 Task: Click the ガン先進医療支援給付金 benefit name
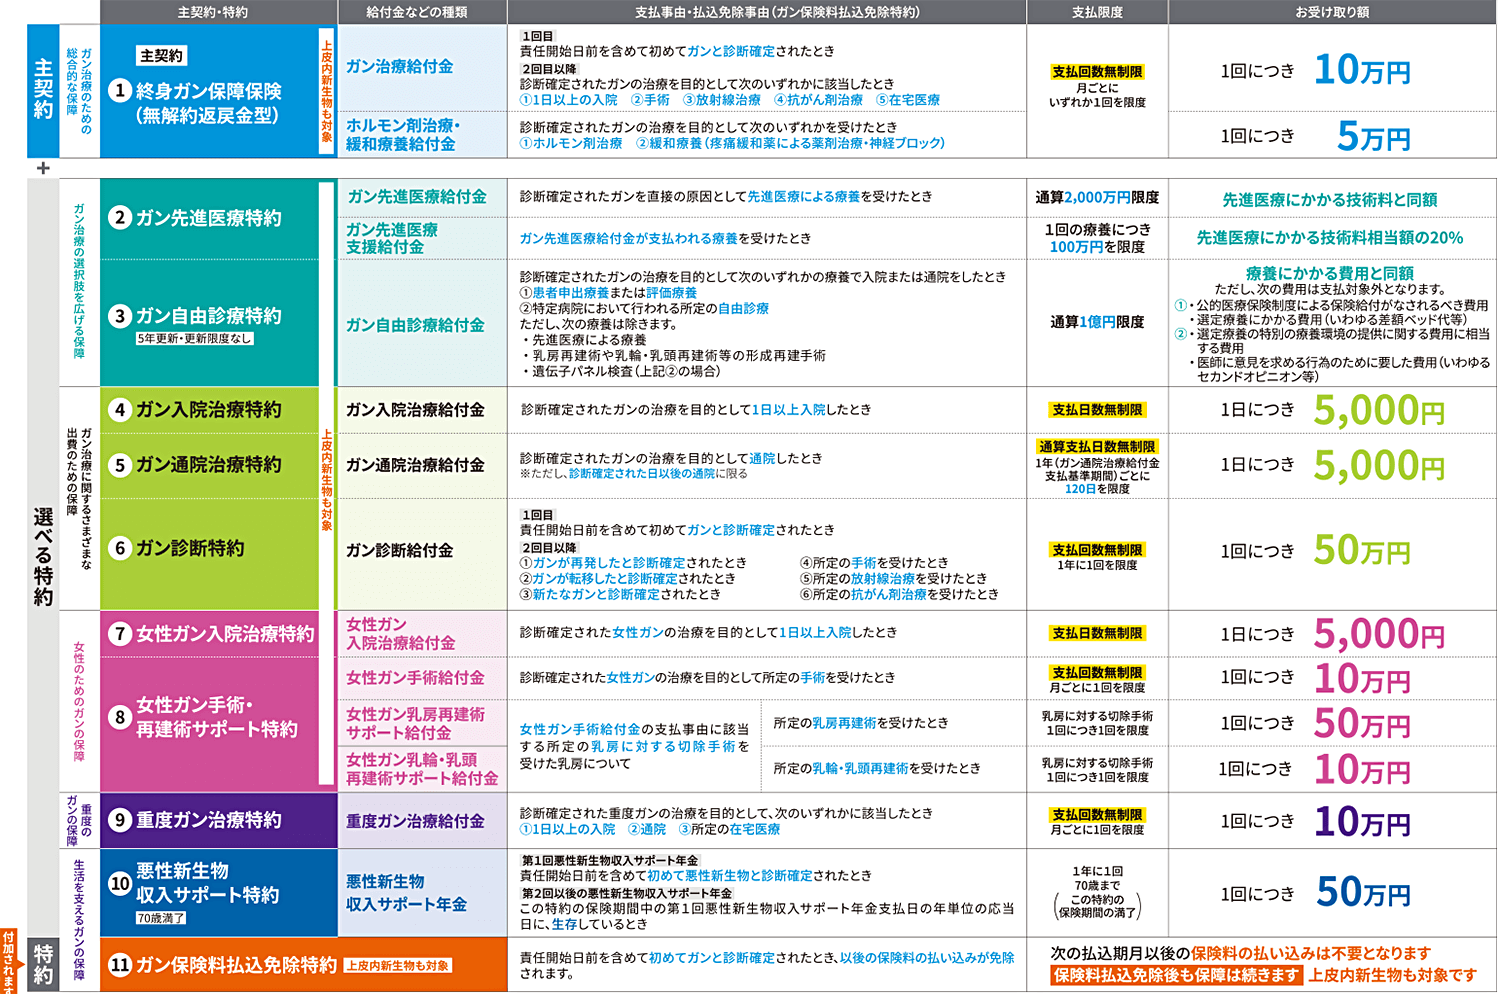(392, 238)
